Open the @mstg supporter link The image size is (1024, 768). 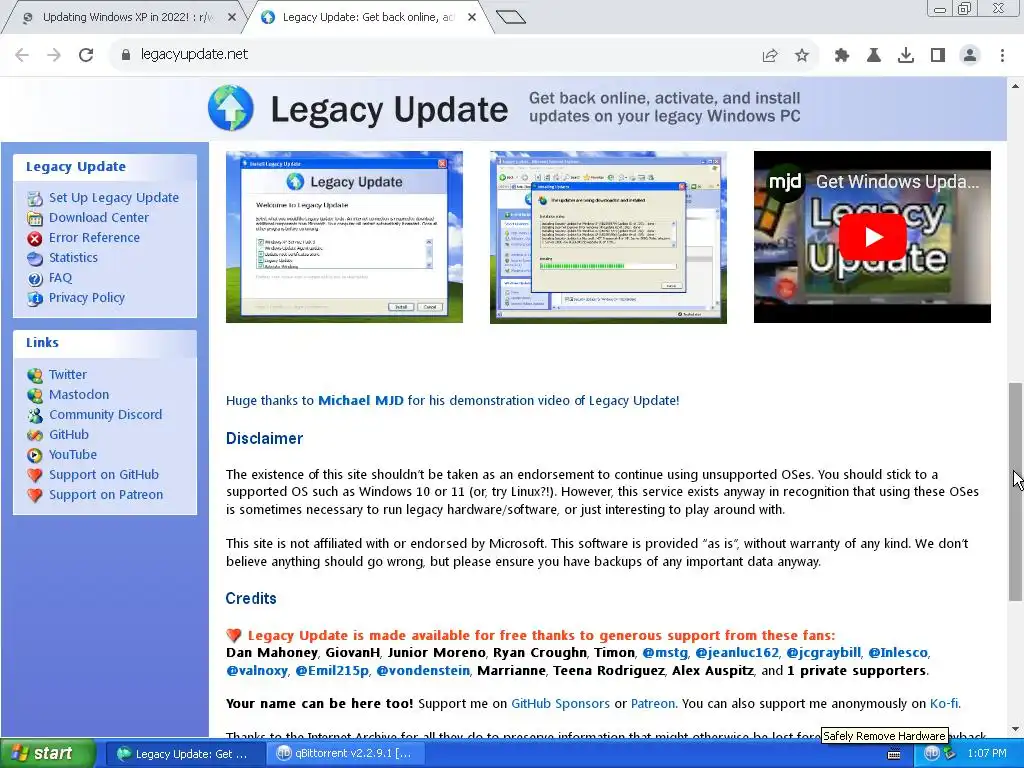(665, 653)
